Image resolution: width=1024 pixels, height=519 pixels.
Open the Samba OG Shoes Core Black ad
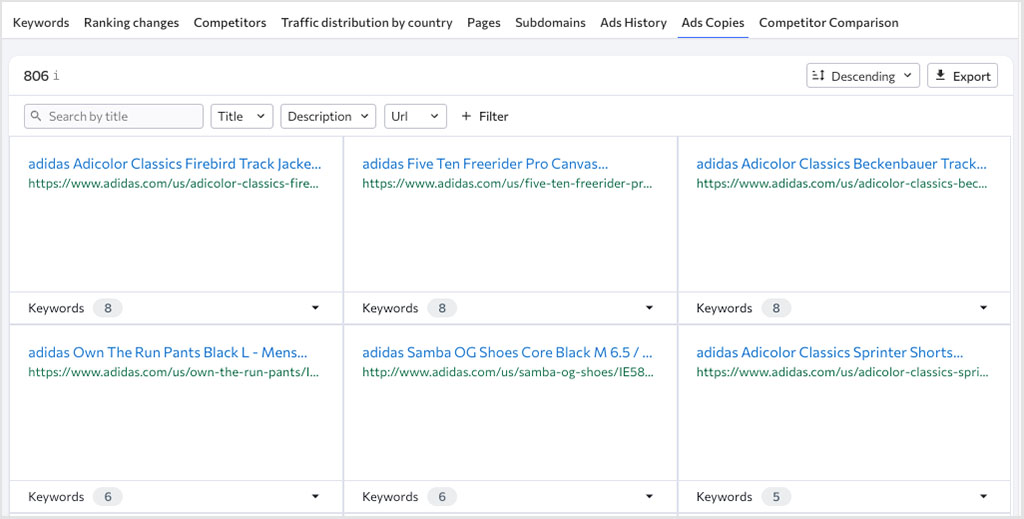507,353
